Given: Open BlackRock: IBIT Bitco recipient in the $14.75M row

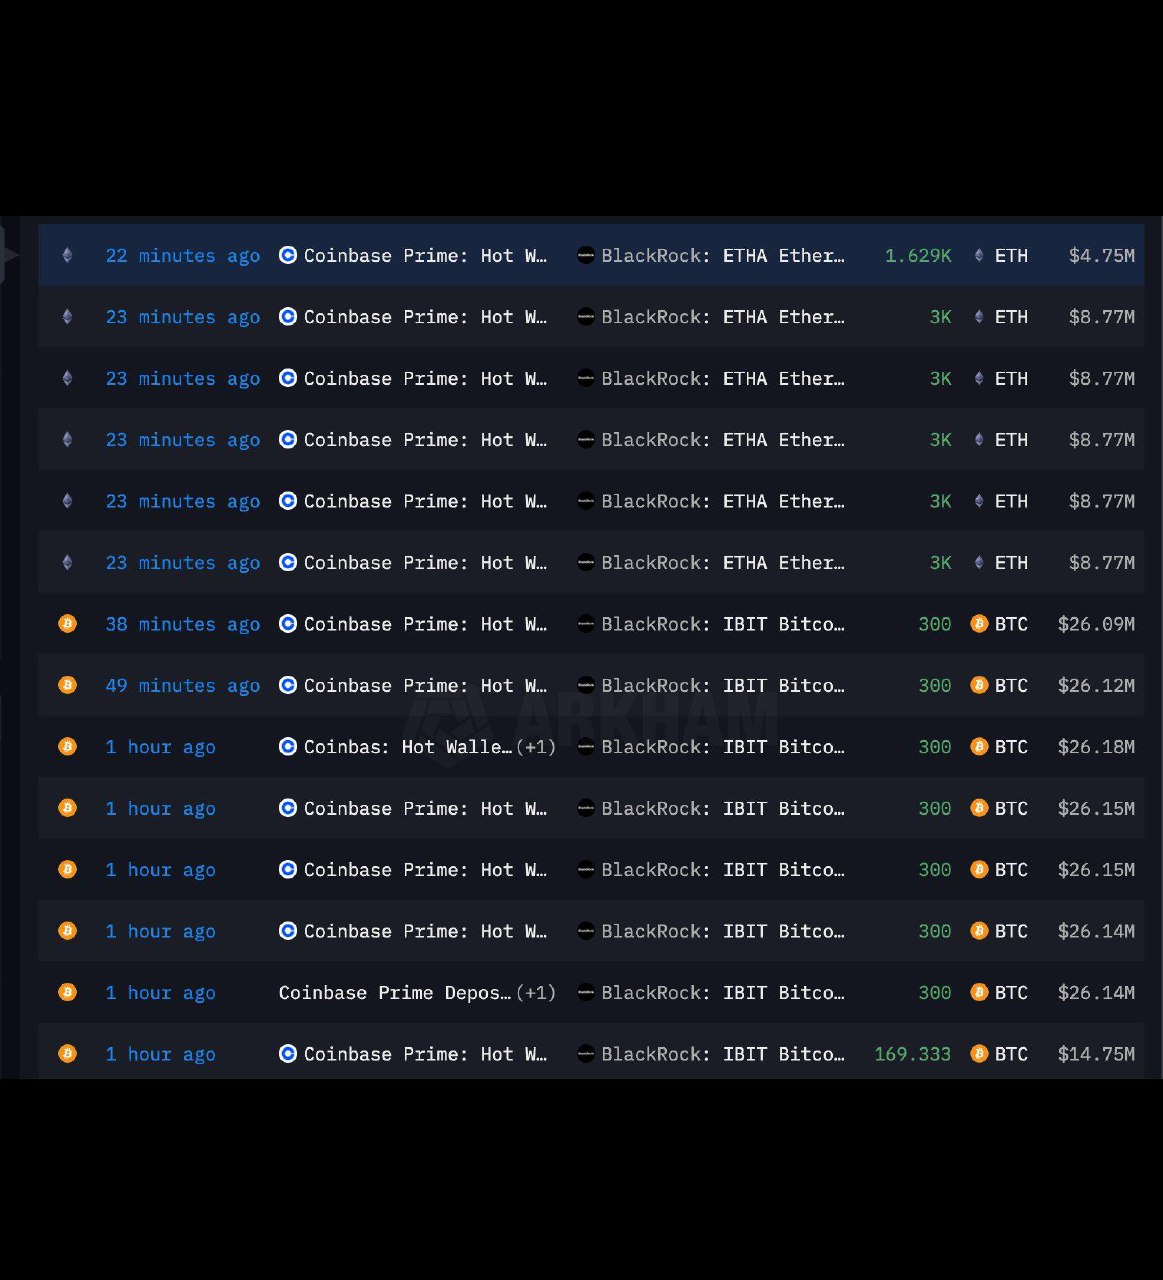Looking at the screenshot, I should (723, 1054).
